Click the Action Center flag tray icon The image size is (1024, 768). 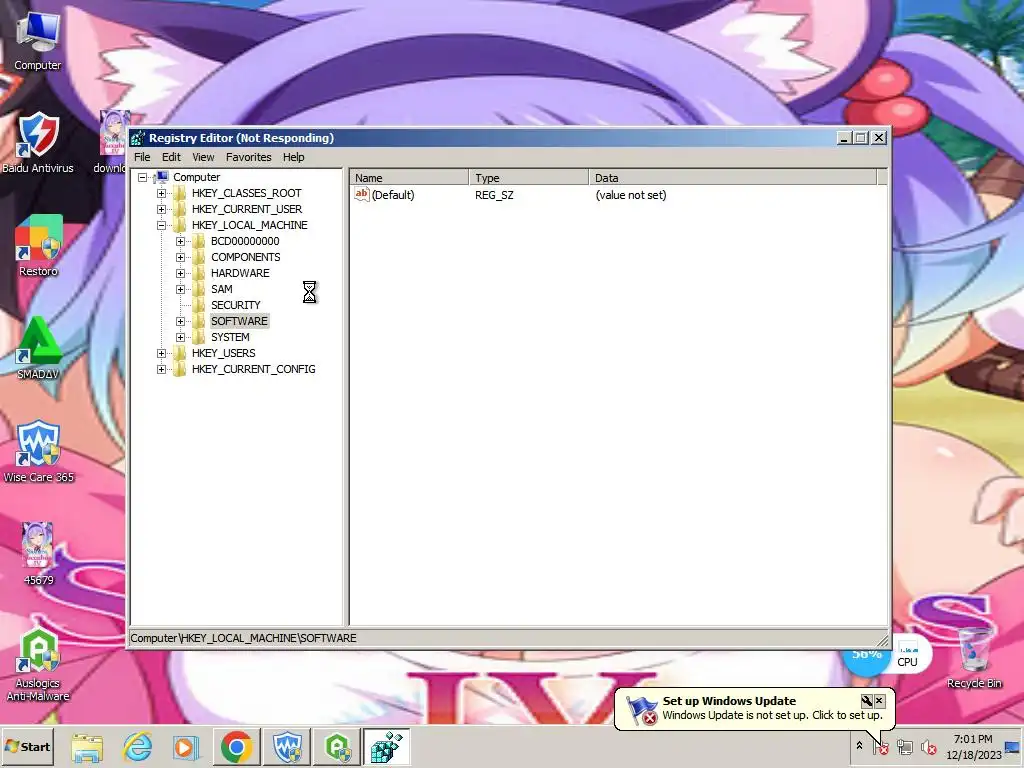point(880,746)
